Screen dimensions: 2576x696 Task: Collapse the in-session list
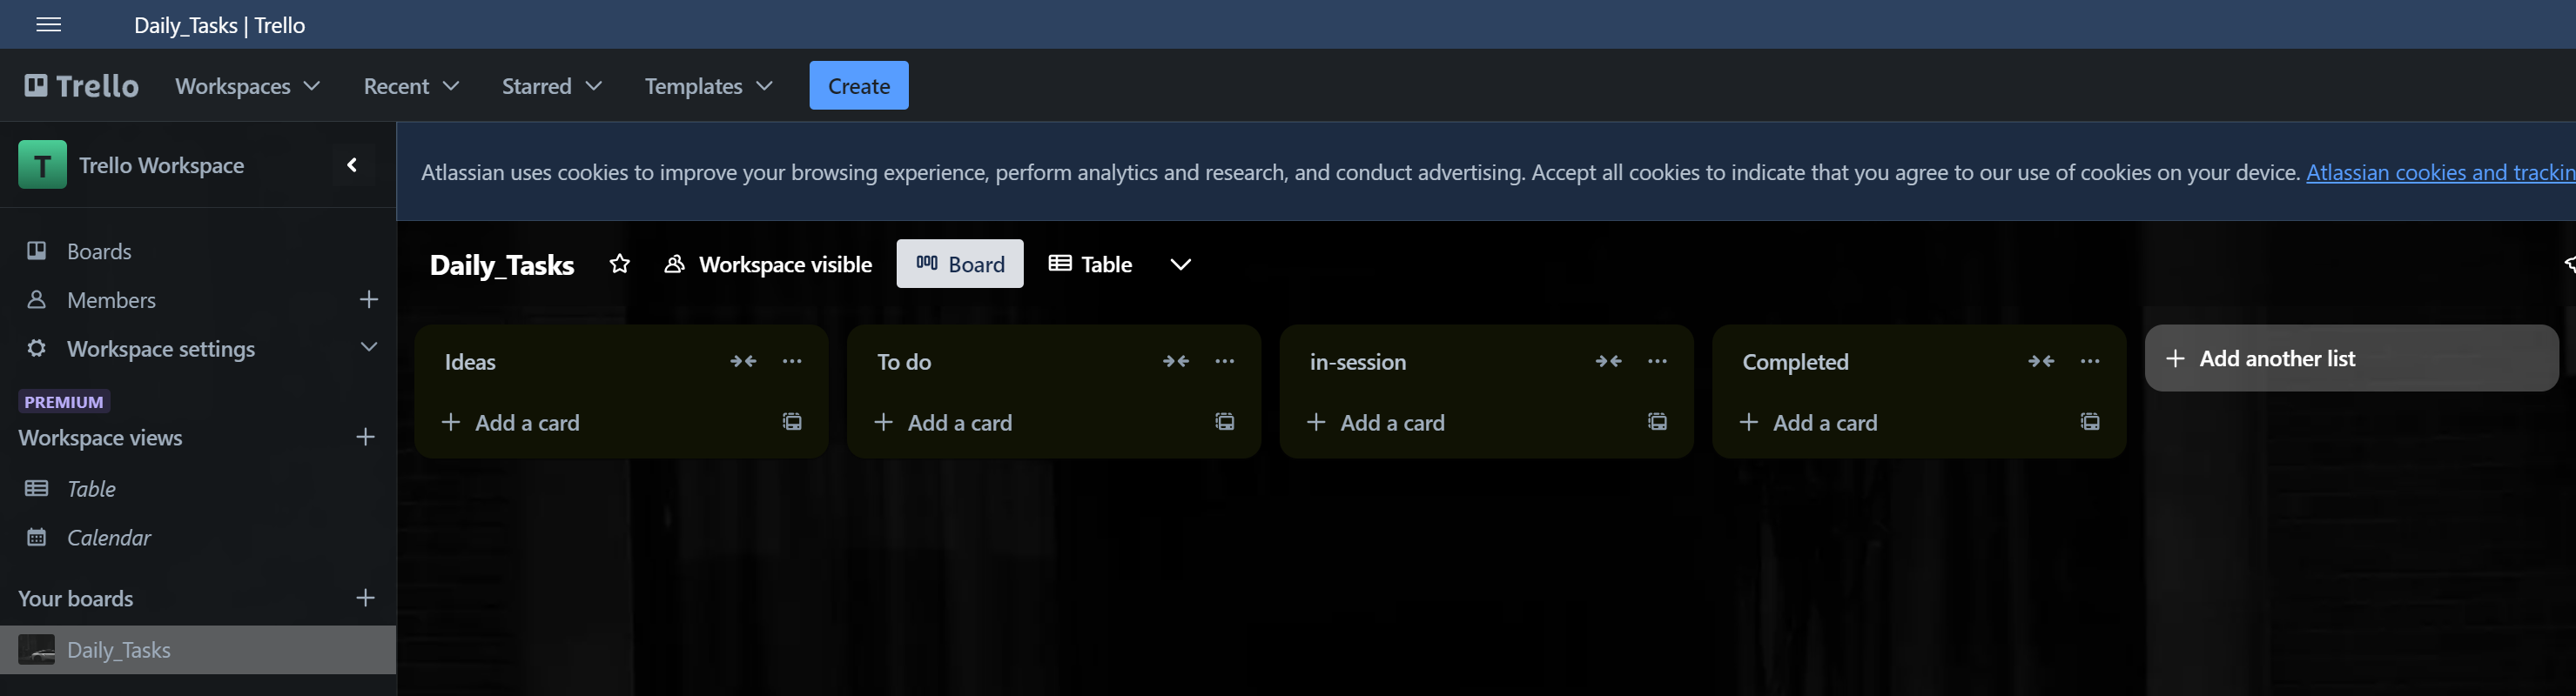(x=1609, y=362)
